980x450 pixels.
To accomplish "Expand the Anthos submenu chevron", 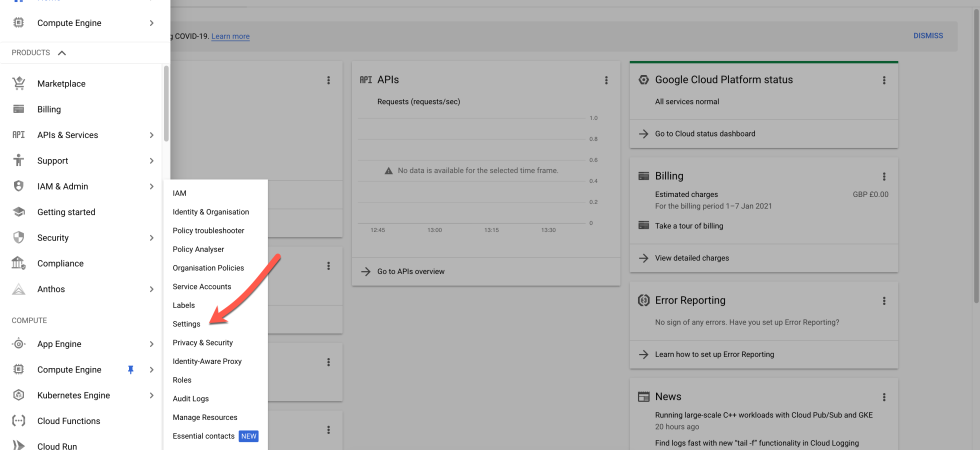I will pyautogui.click(x=151, y=289).
